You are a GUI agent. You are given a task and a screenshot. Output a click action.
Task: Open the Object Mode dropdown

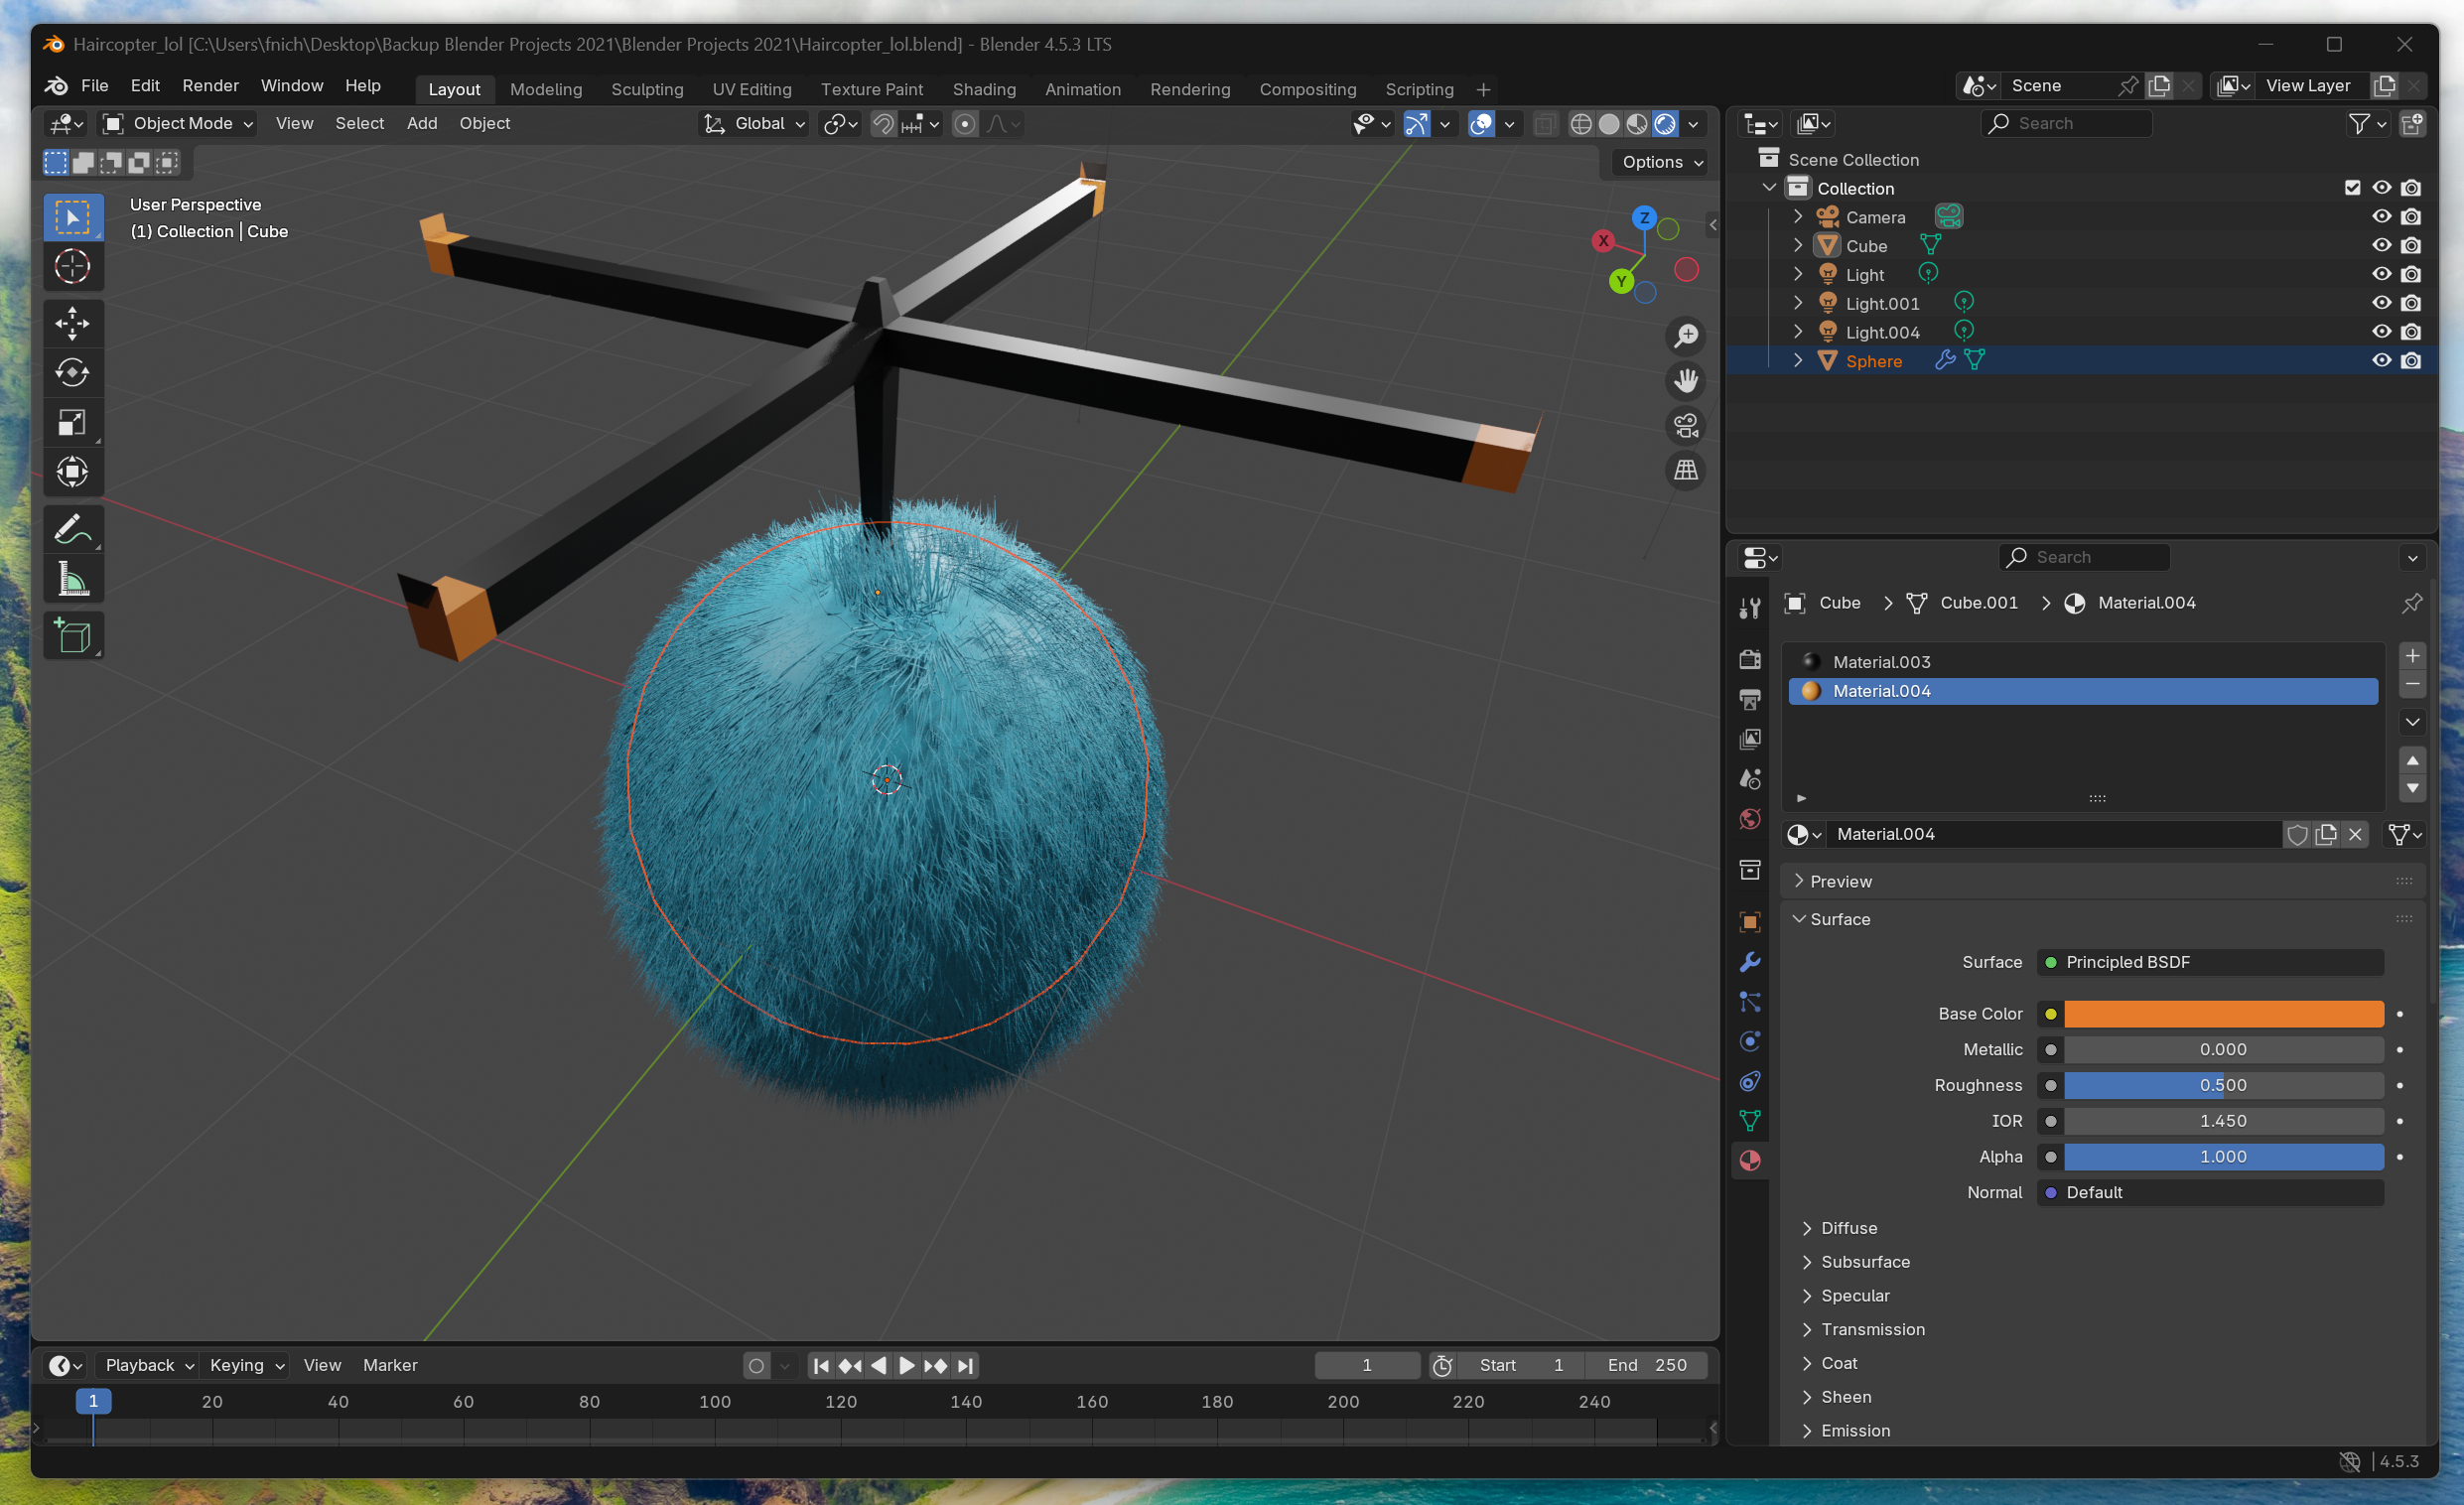(x=178, y=124)
